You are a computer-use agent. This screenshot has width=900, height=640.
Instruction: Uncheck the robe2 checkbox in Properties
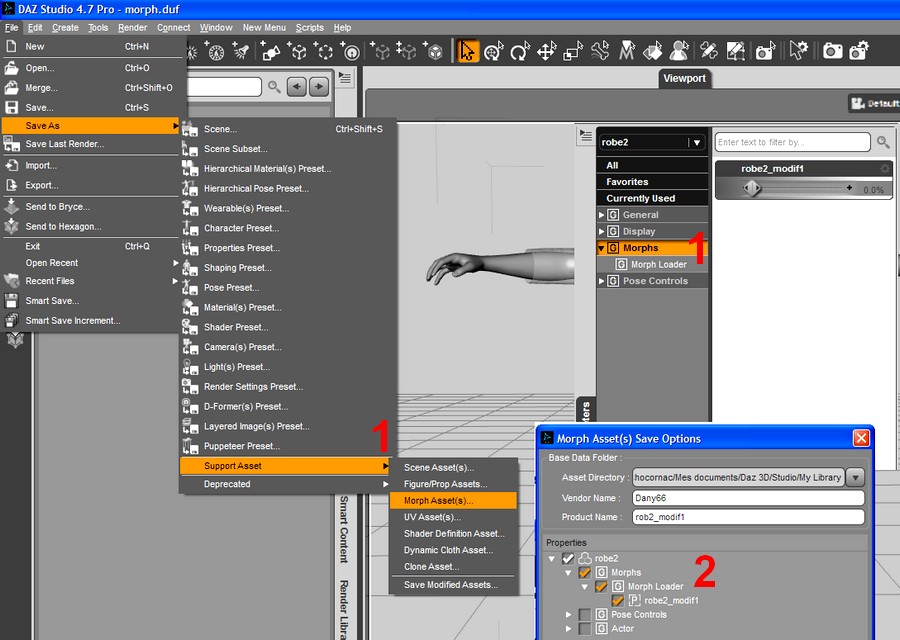(568, 558)
